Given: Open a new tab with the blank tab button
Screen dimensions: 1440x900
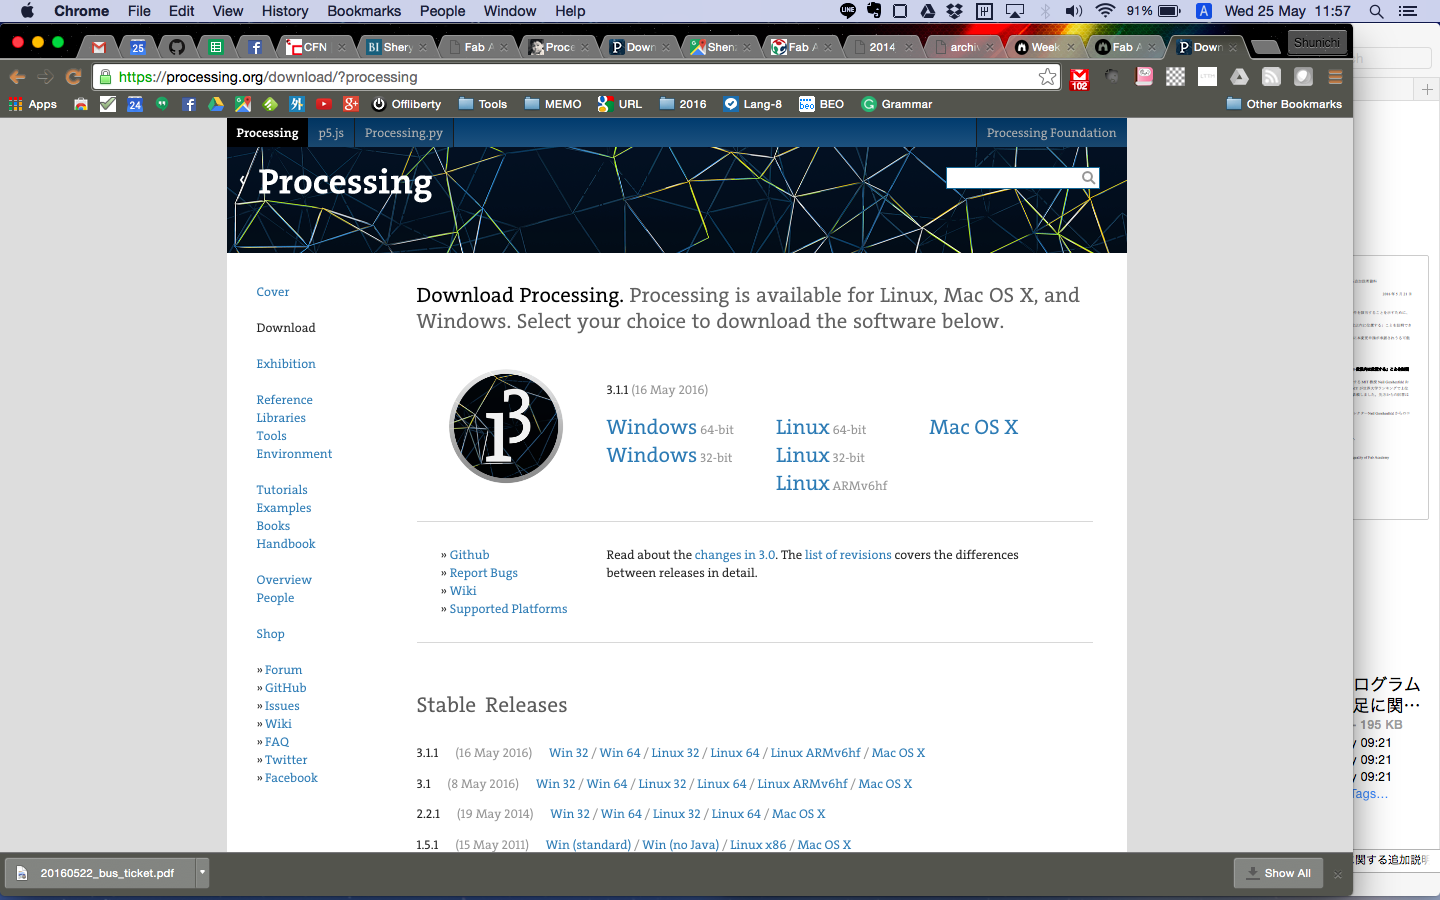Looking at the screenshot, I should pos(1265,47).
